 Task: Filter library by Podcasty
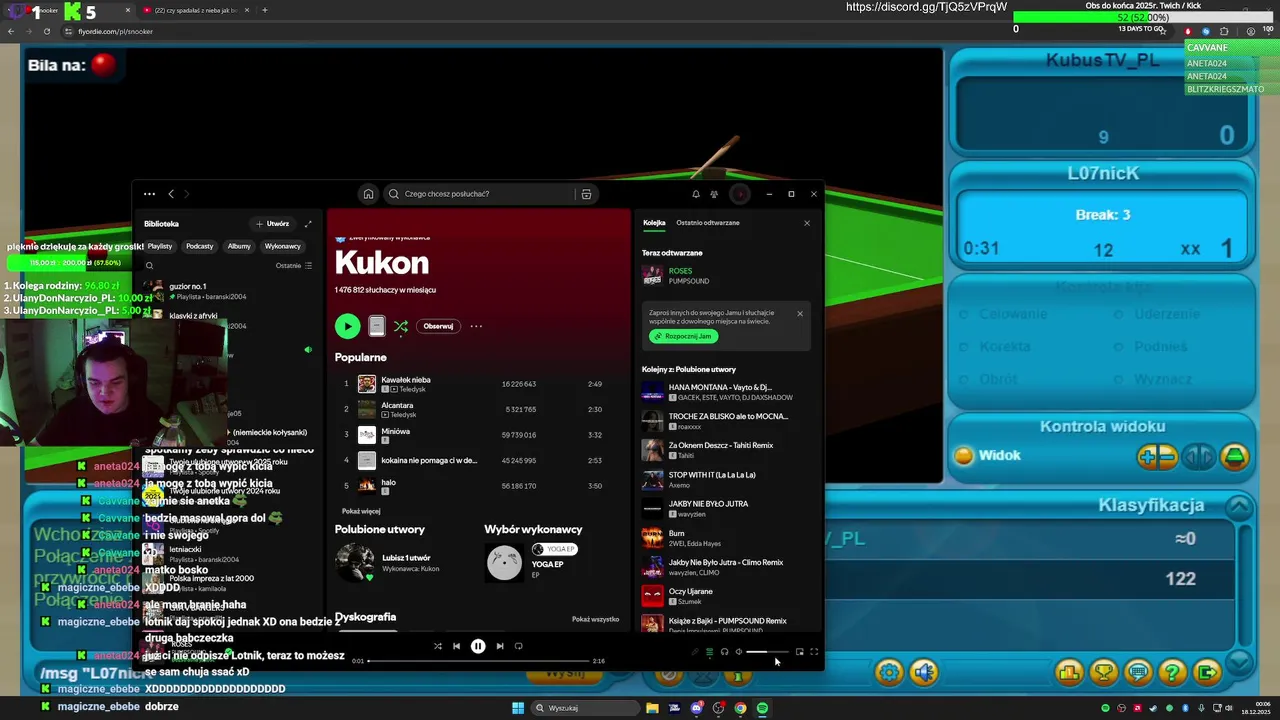(199, 246)
